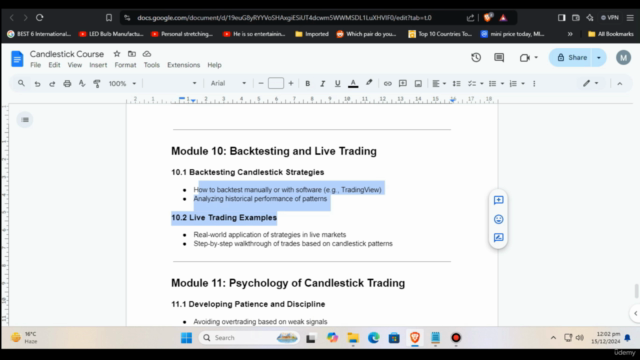Show the document outline

tap(25, 120)
